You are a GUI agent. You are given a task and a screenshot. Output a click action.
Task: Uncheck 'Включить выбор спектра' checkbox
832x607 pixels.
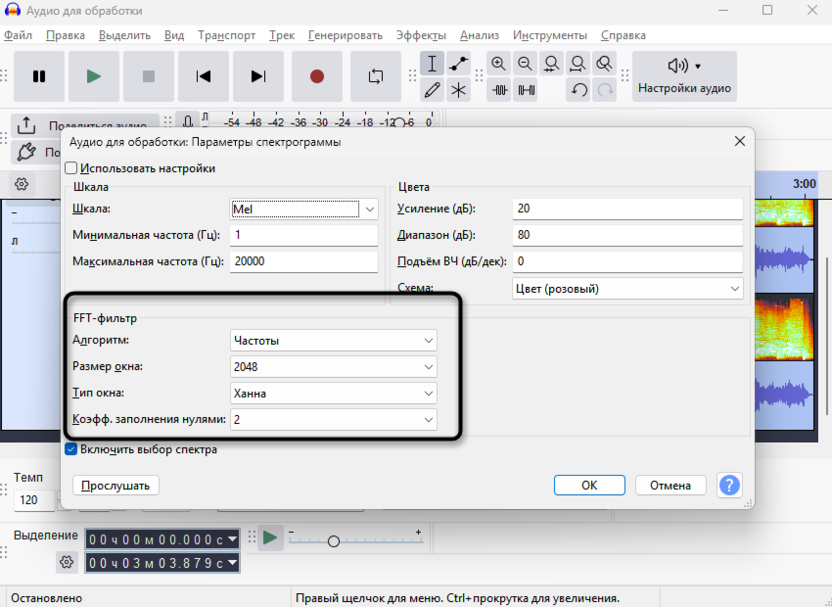pos(72,449)
